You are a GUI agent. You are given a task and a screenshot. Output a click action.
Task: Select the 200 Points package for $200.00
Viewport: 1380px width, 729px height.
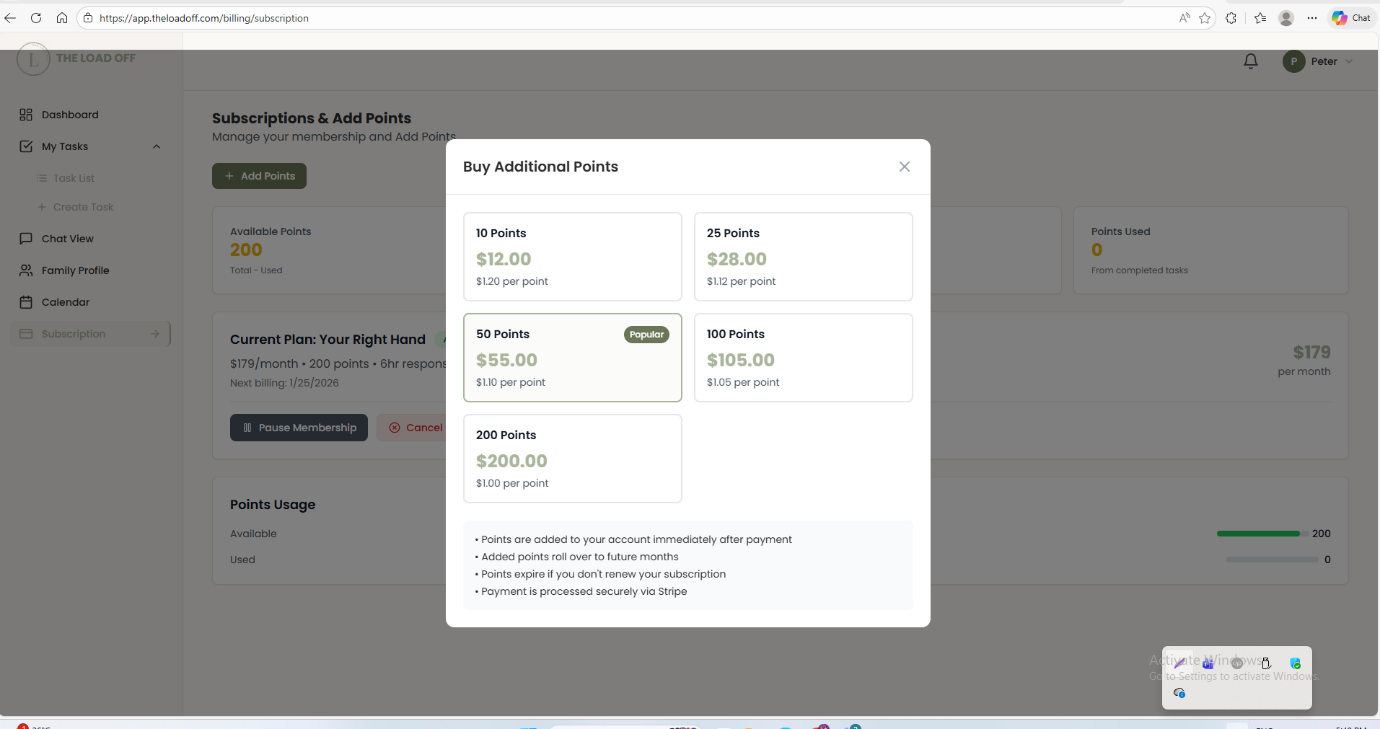[x=573, y=459]
